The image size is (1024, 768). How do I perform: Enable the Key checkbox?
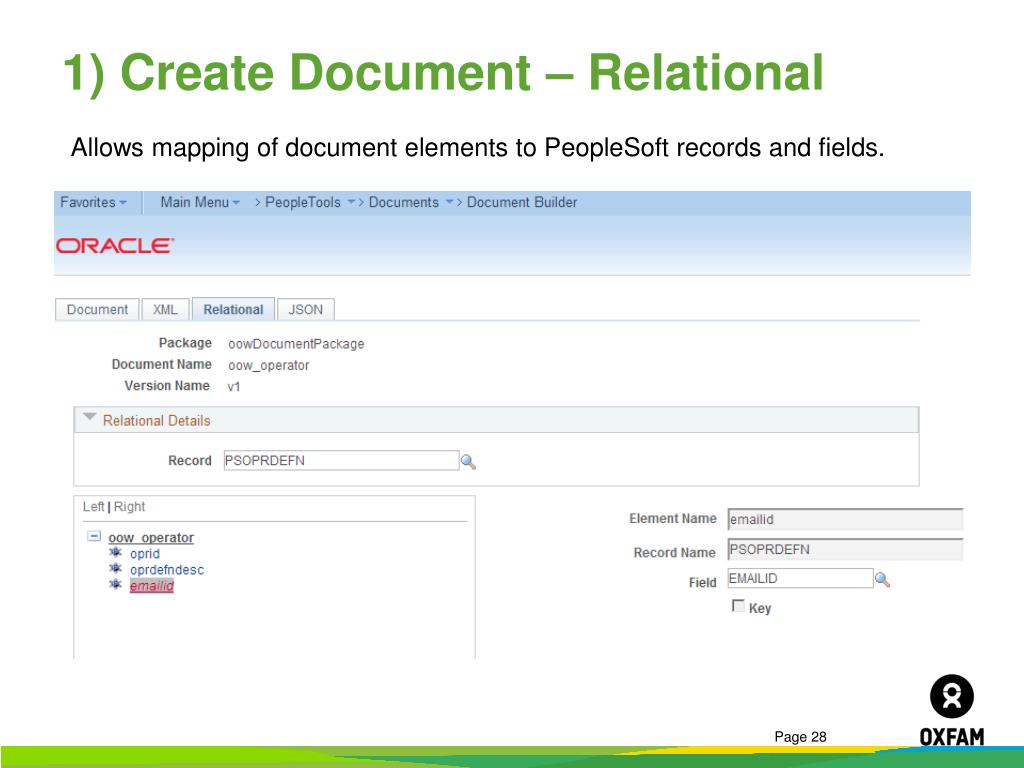[739, 606]
